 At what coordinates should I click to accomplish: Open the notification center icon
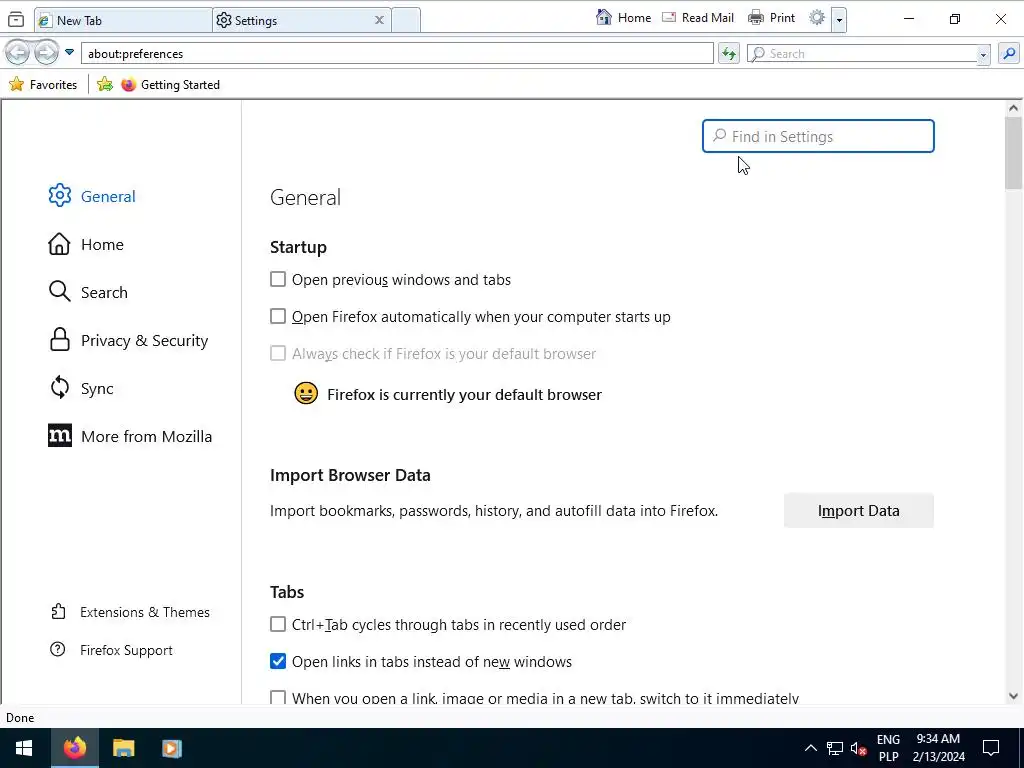click(991, 748)
